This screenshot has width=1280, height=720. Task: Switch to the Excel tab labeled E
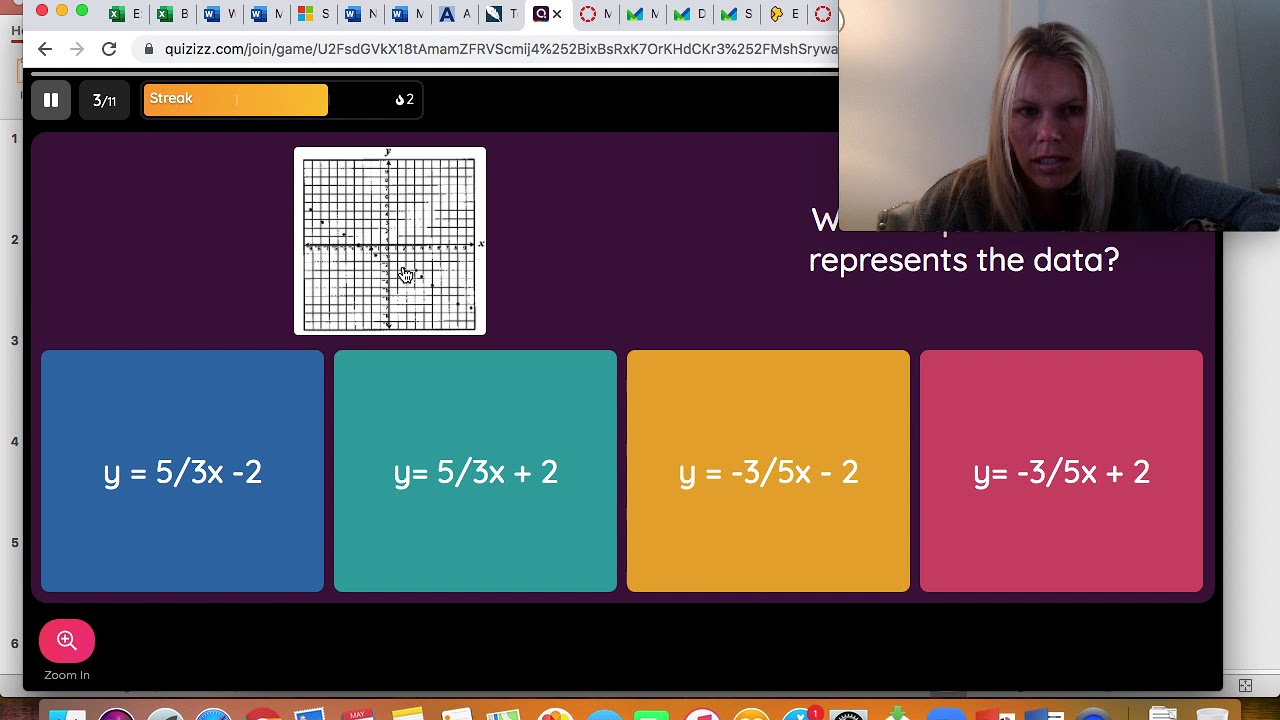pos(127,14)
